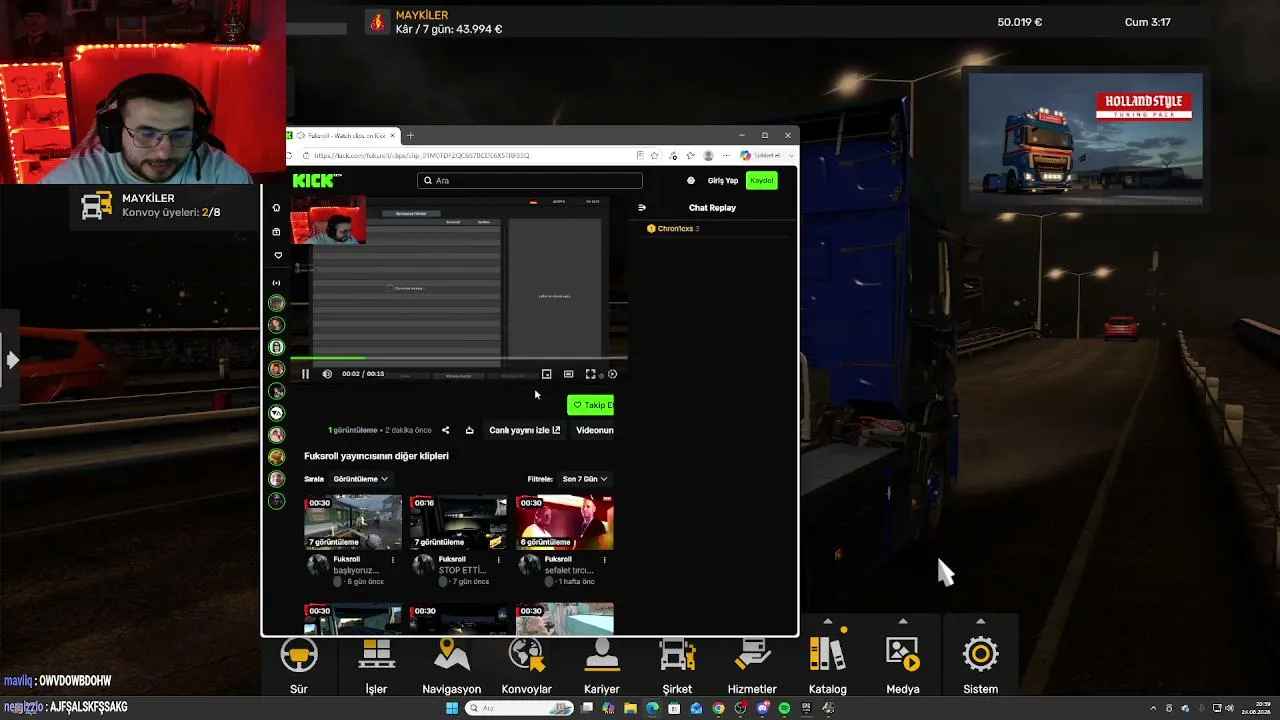Viewport: 1280px width, 720px height.
Task: Open the Şirket company menu
Action: (677, 666)
